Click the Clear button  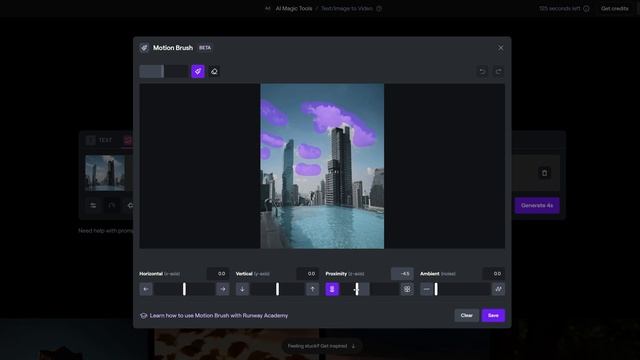click(467, 315)
